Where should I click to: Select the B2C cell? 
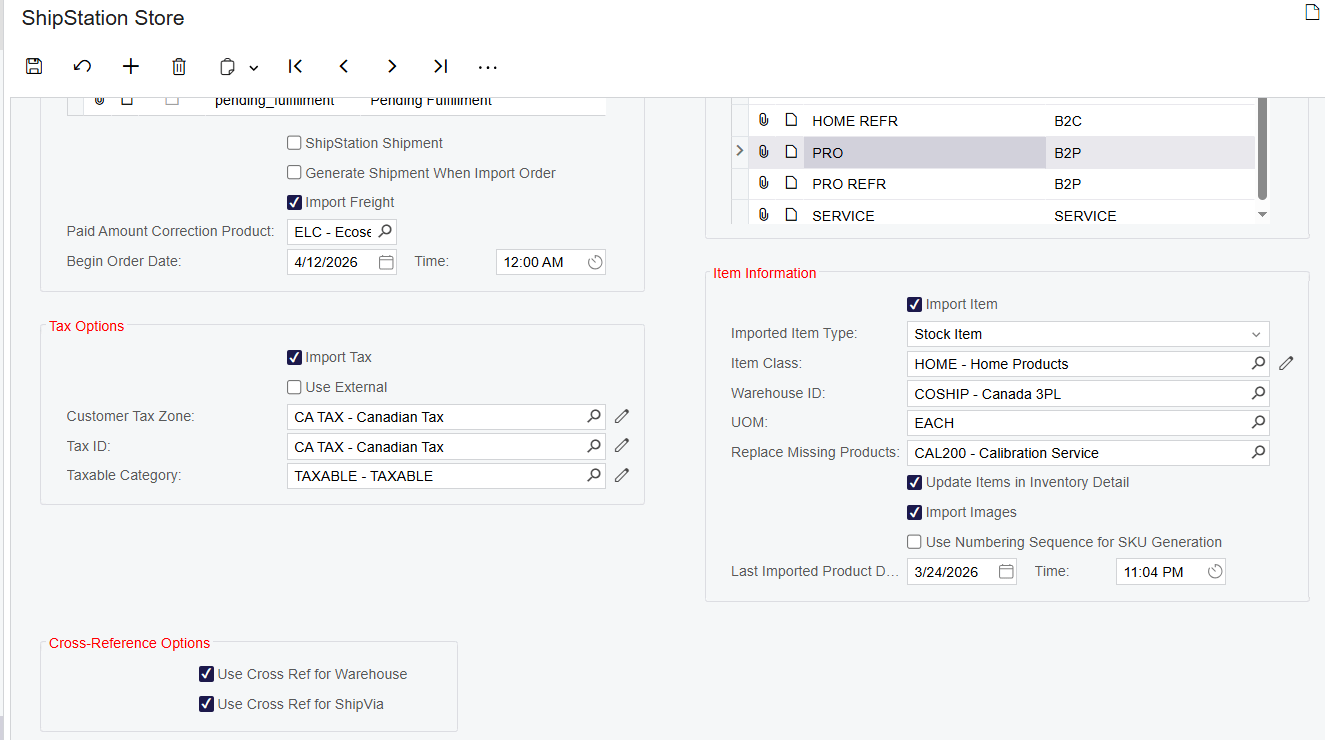pyautogui.click(x=1150, y=121)
